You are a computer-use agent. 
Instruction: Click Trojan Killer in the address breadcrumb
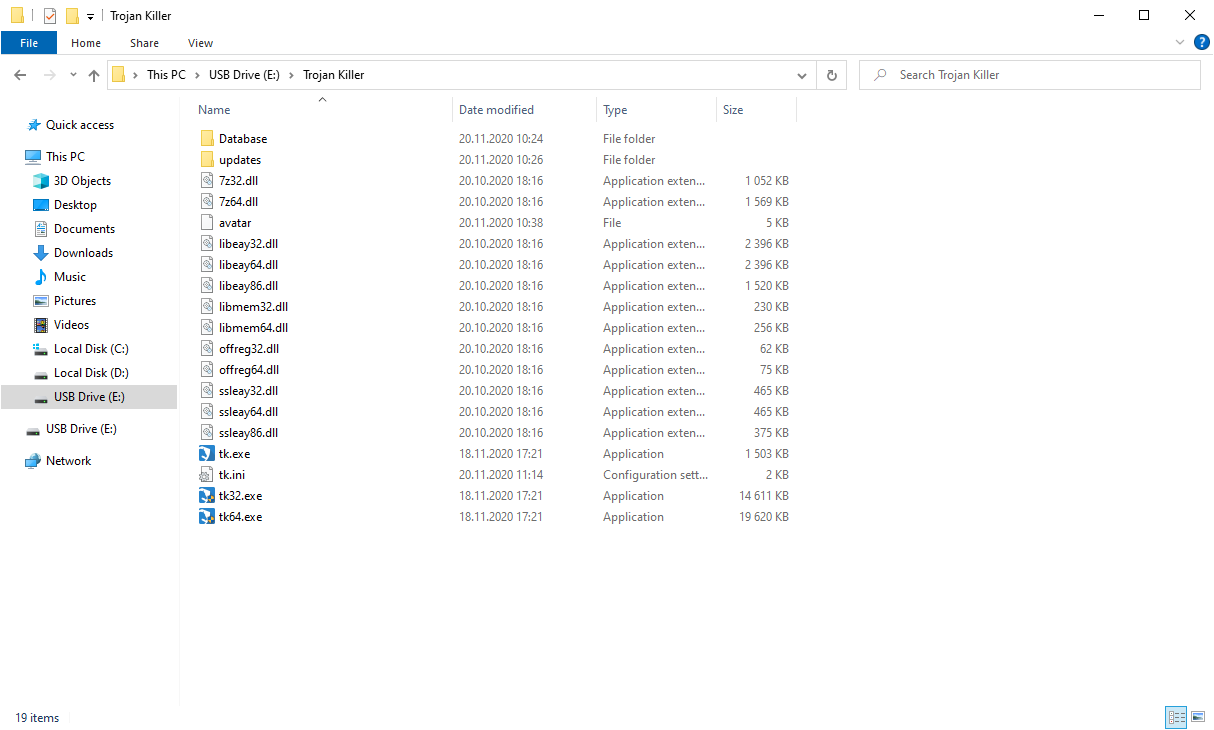tap(334, 75)
